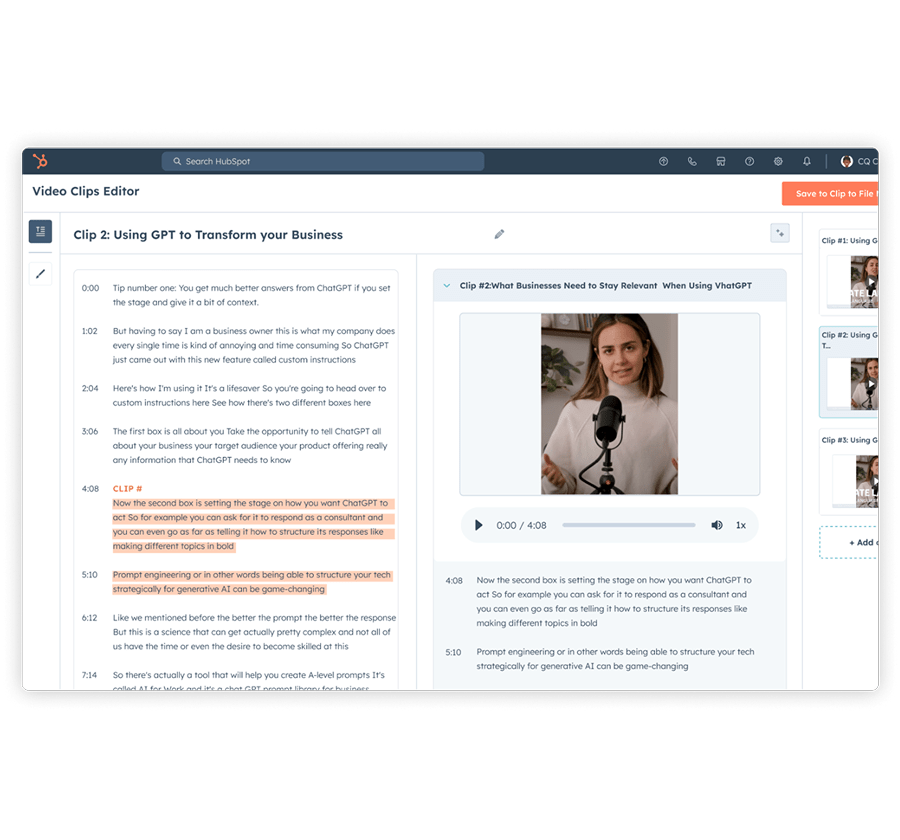The width and height of the screenshot is (900, 840).
Task: Open the upgrade arrow icon in top bar
Action: click(x=664, y=161)
